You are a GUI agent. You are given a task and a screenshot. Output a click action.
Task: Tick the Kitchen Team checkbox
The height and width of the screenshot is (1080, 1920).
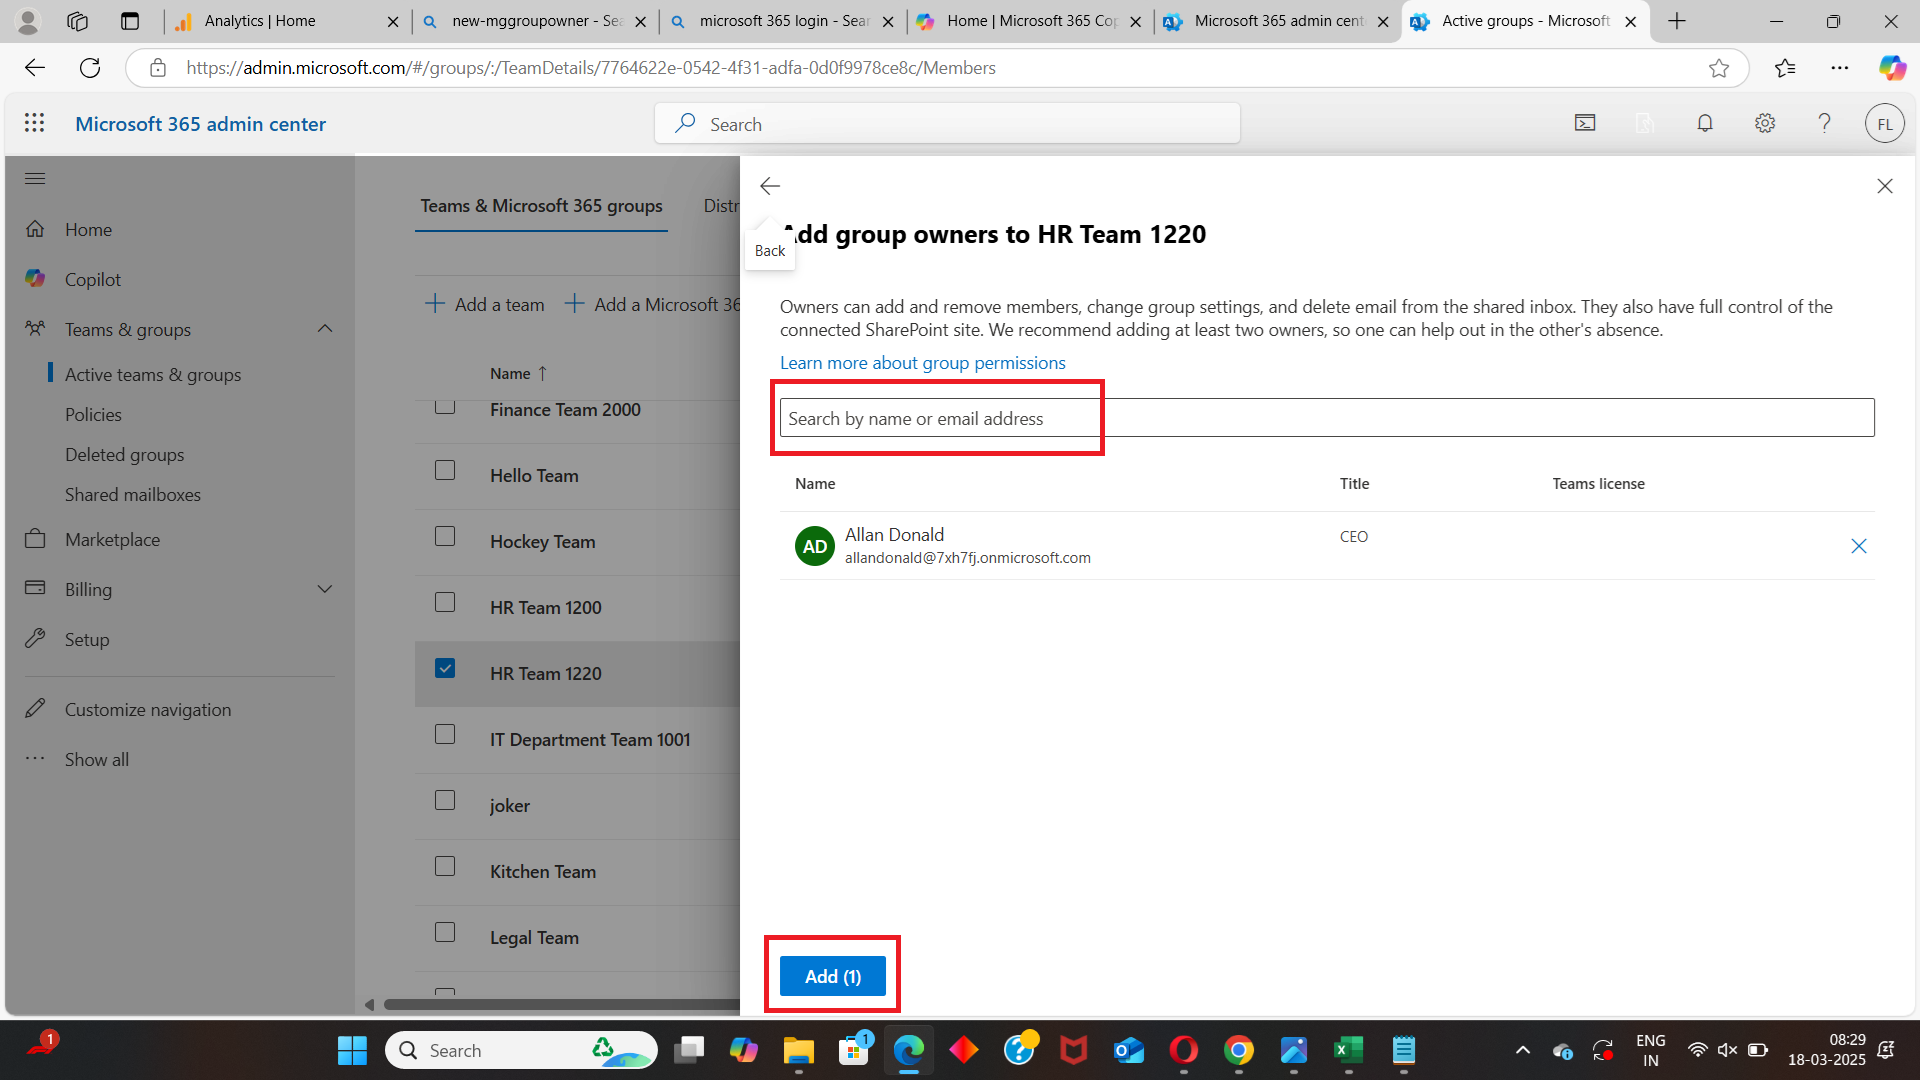click(445, 866)
